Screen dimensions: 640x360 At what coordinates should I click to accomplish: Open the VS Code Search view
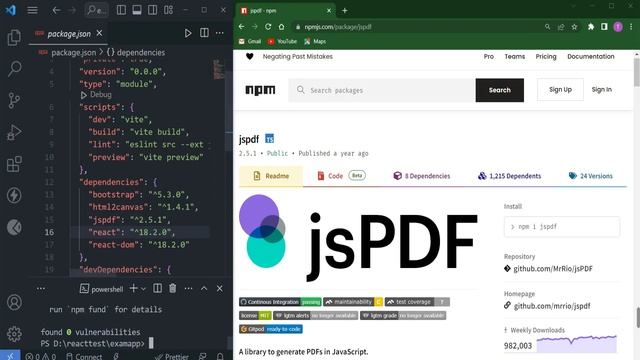(14, 69)
